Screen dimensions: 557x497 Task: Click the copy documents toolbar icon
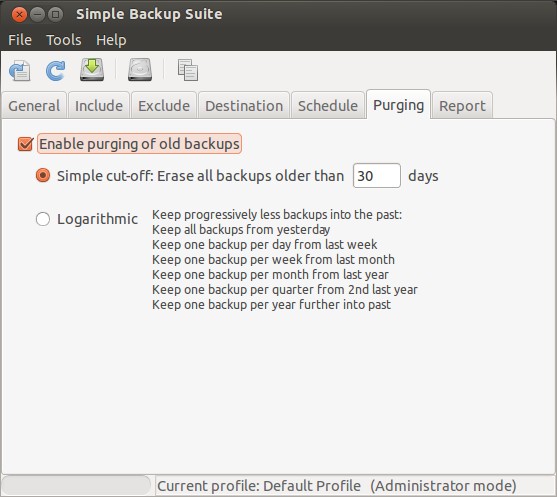[188, 70]
